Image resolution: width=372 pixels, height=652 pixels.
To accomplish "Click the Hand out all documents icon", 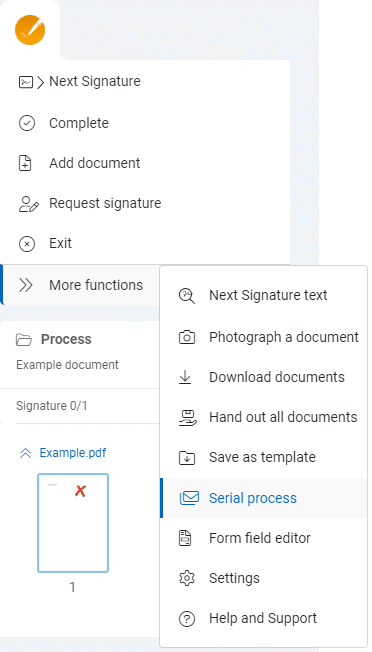I will pyautogui.click(x=187, y=418).
